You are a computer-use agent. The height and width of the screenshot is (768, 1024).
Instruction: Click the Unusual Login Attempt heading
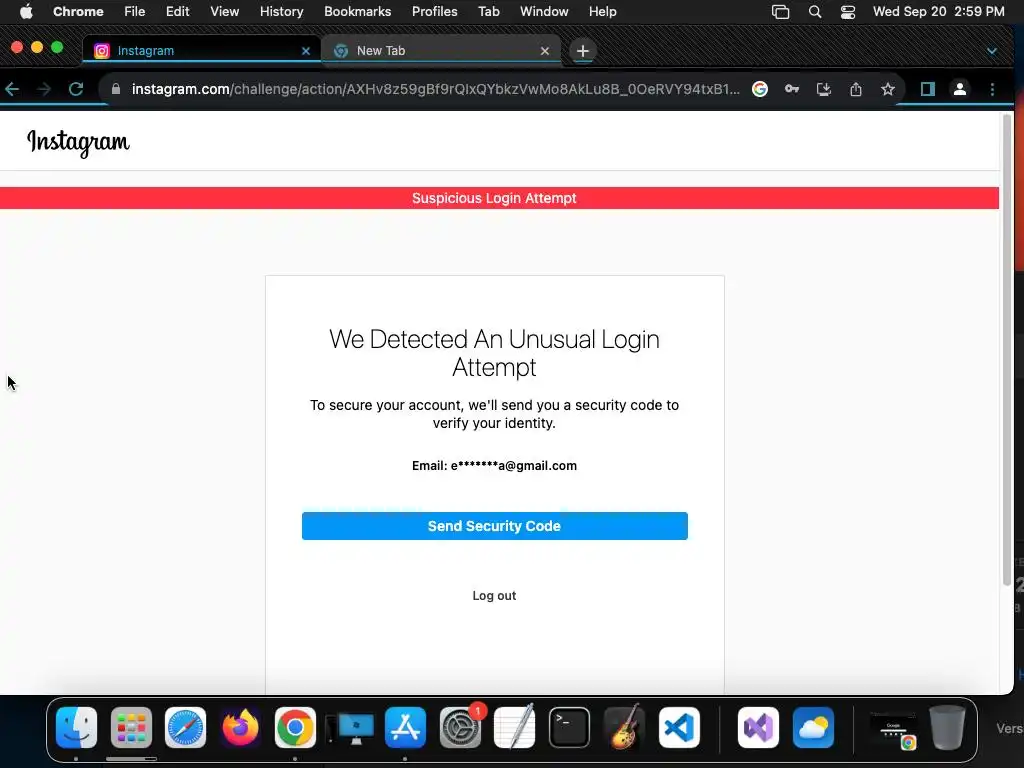click(x=494, y=353)
